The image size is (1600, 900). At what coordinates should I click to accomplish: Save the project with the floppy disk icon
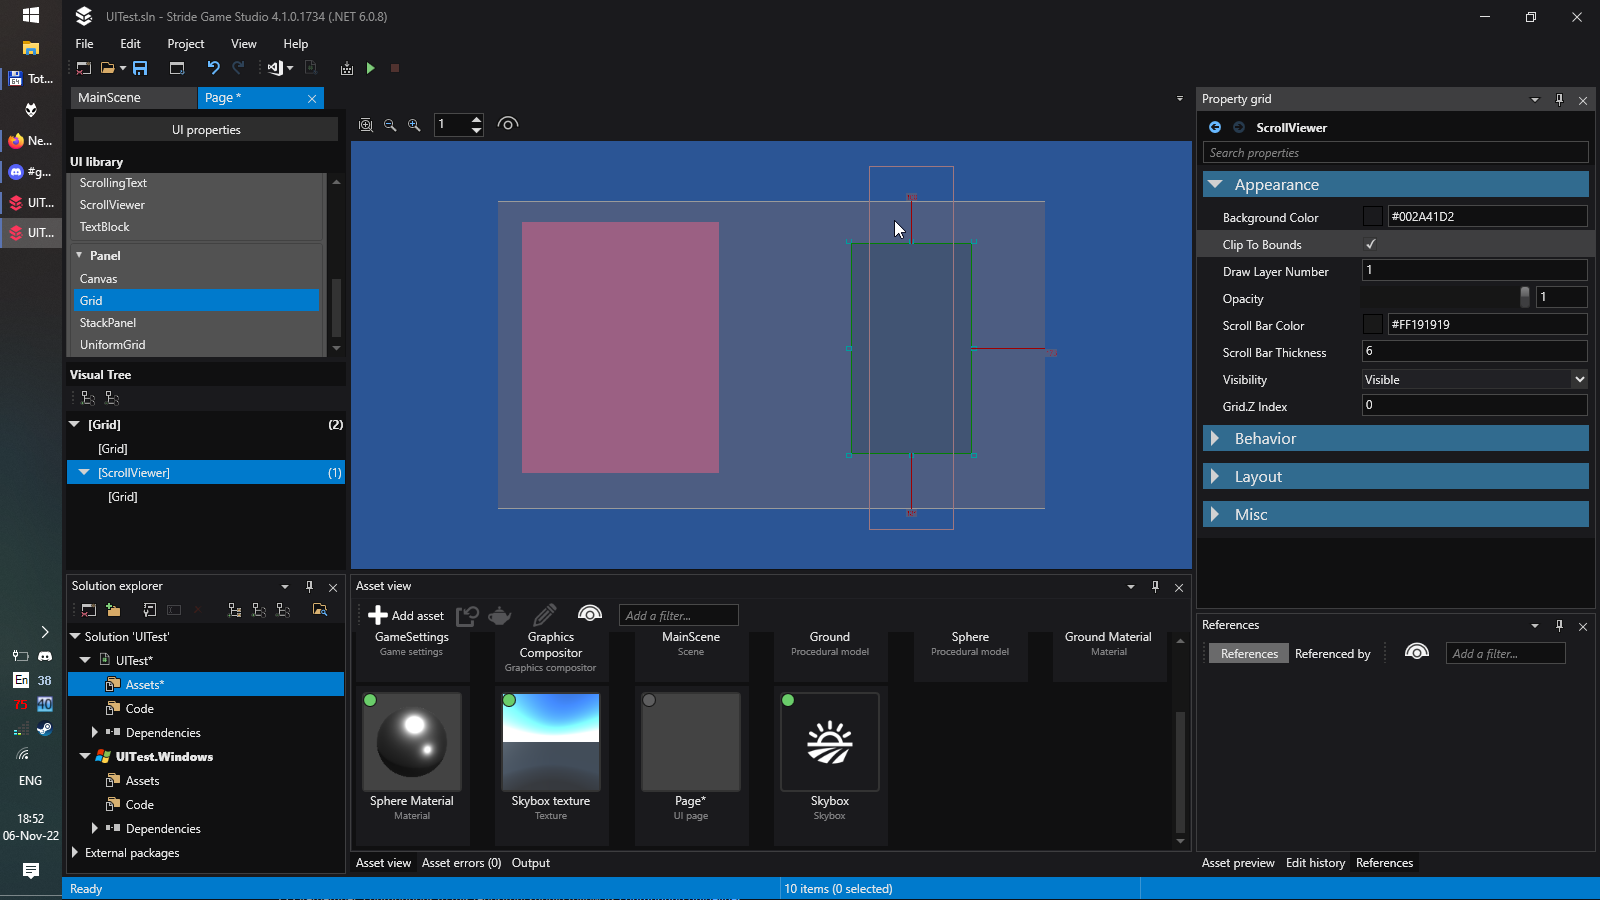click(140, 68)
